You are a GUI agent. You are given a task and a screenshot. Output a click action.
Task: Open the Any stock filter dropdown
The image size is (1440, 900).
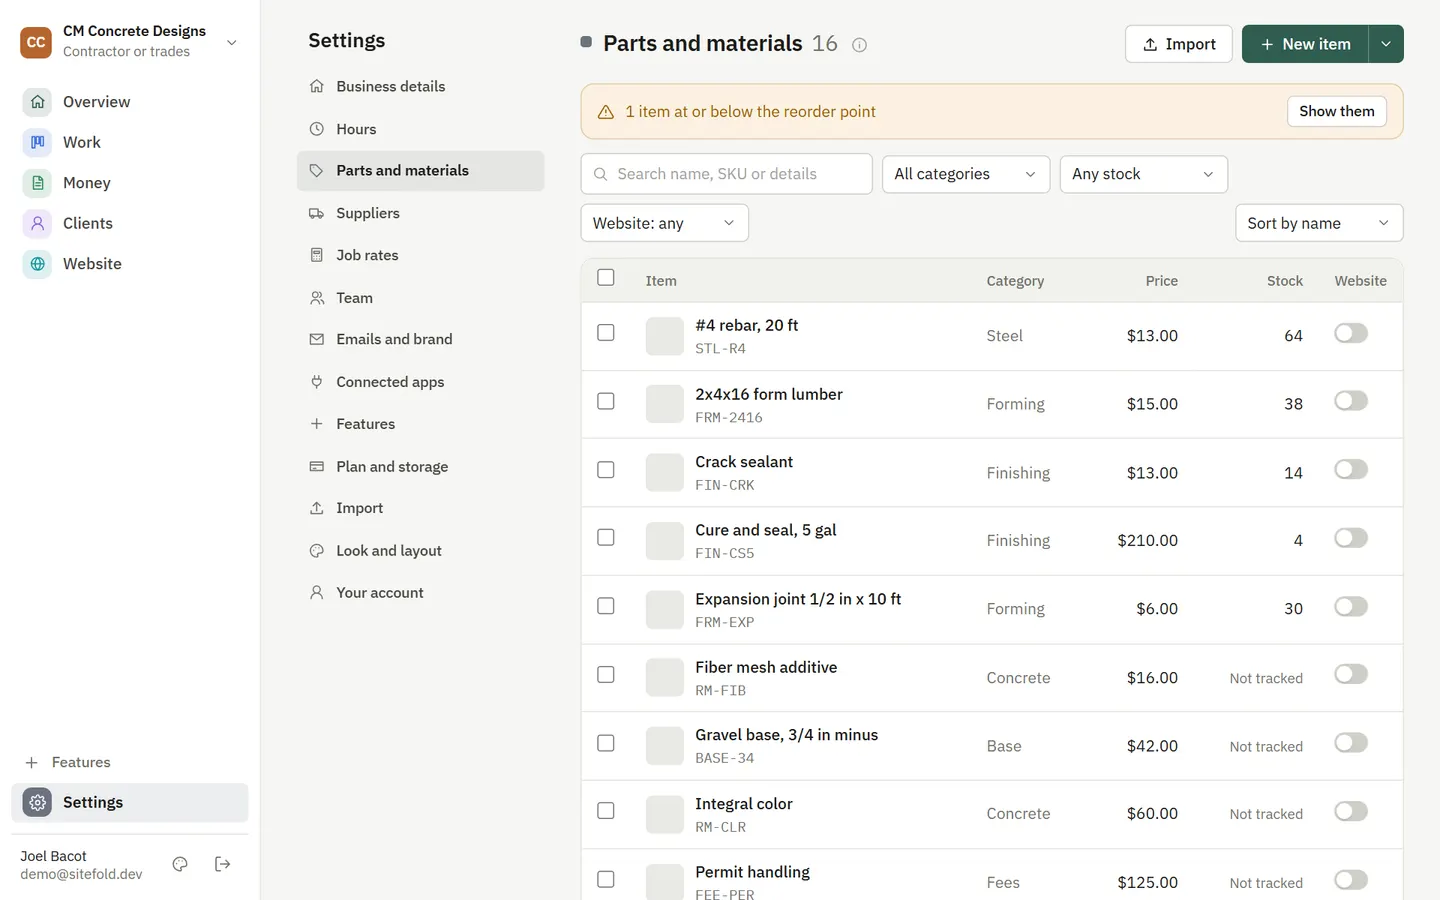[1144, 174]
